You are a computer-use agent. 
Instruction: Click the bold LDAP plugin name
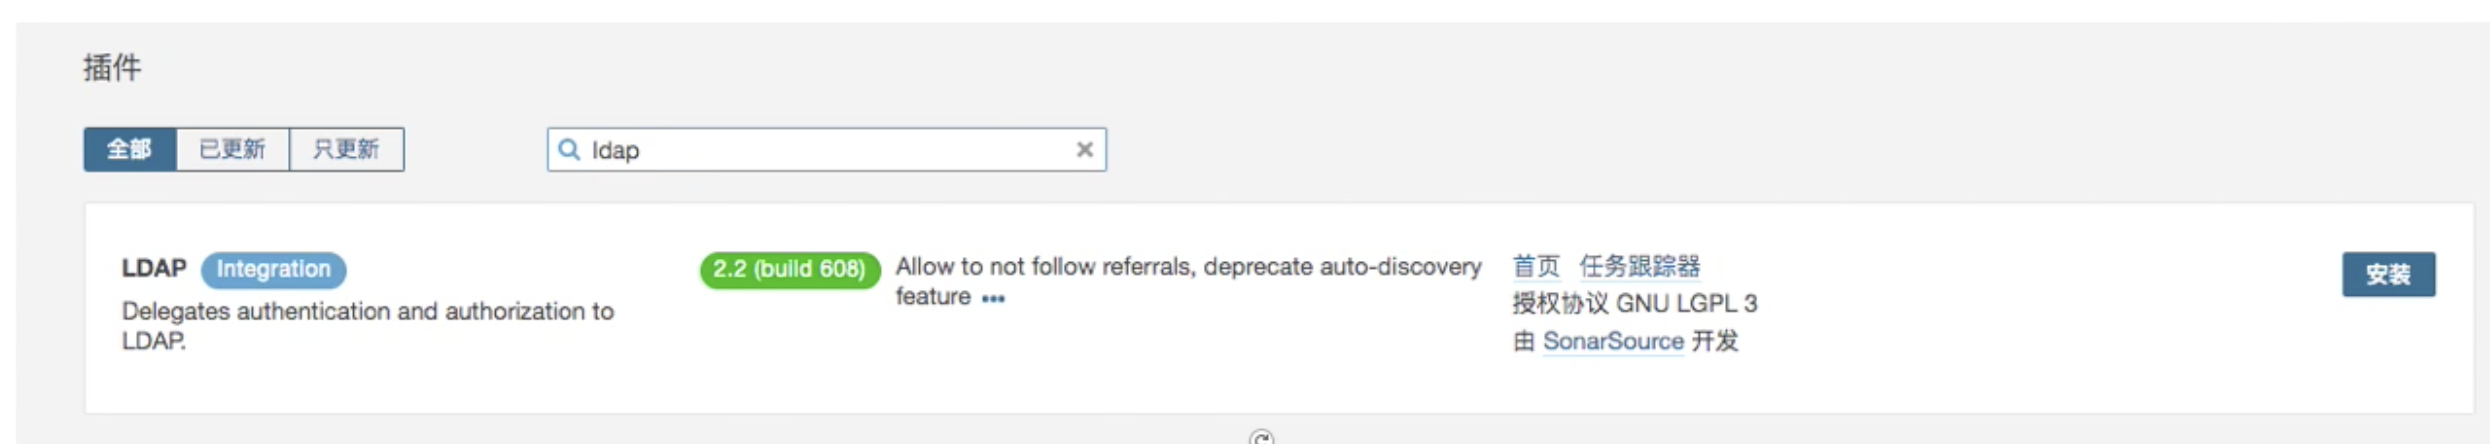tap(154, 268)
